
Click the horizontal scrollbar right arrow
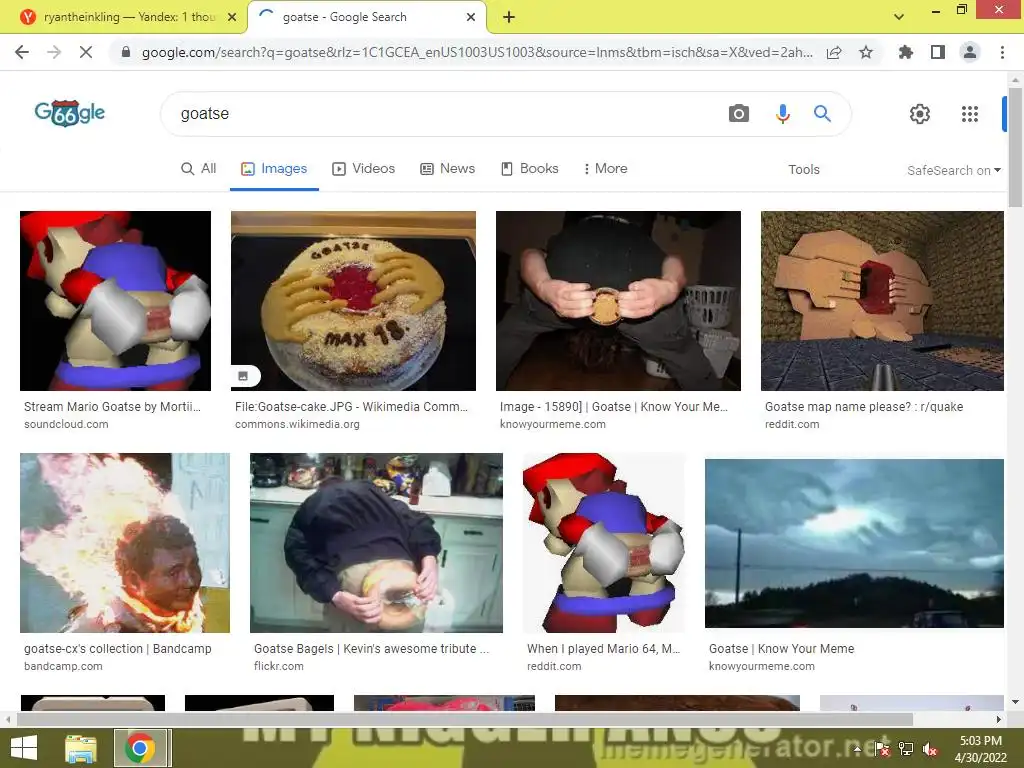point(999,720)
